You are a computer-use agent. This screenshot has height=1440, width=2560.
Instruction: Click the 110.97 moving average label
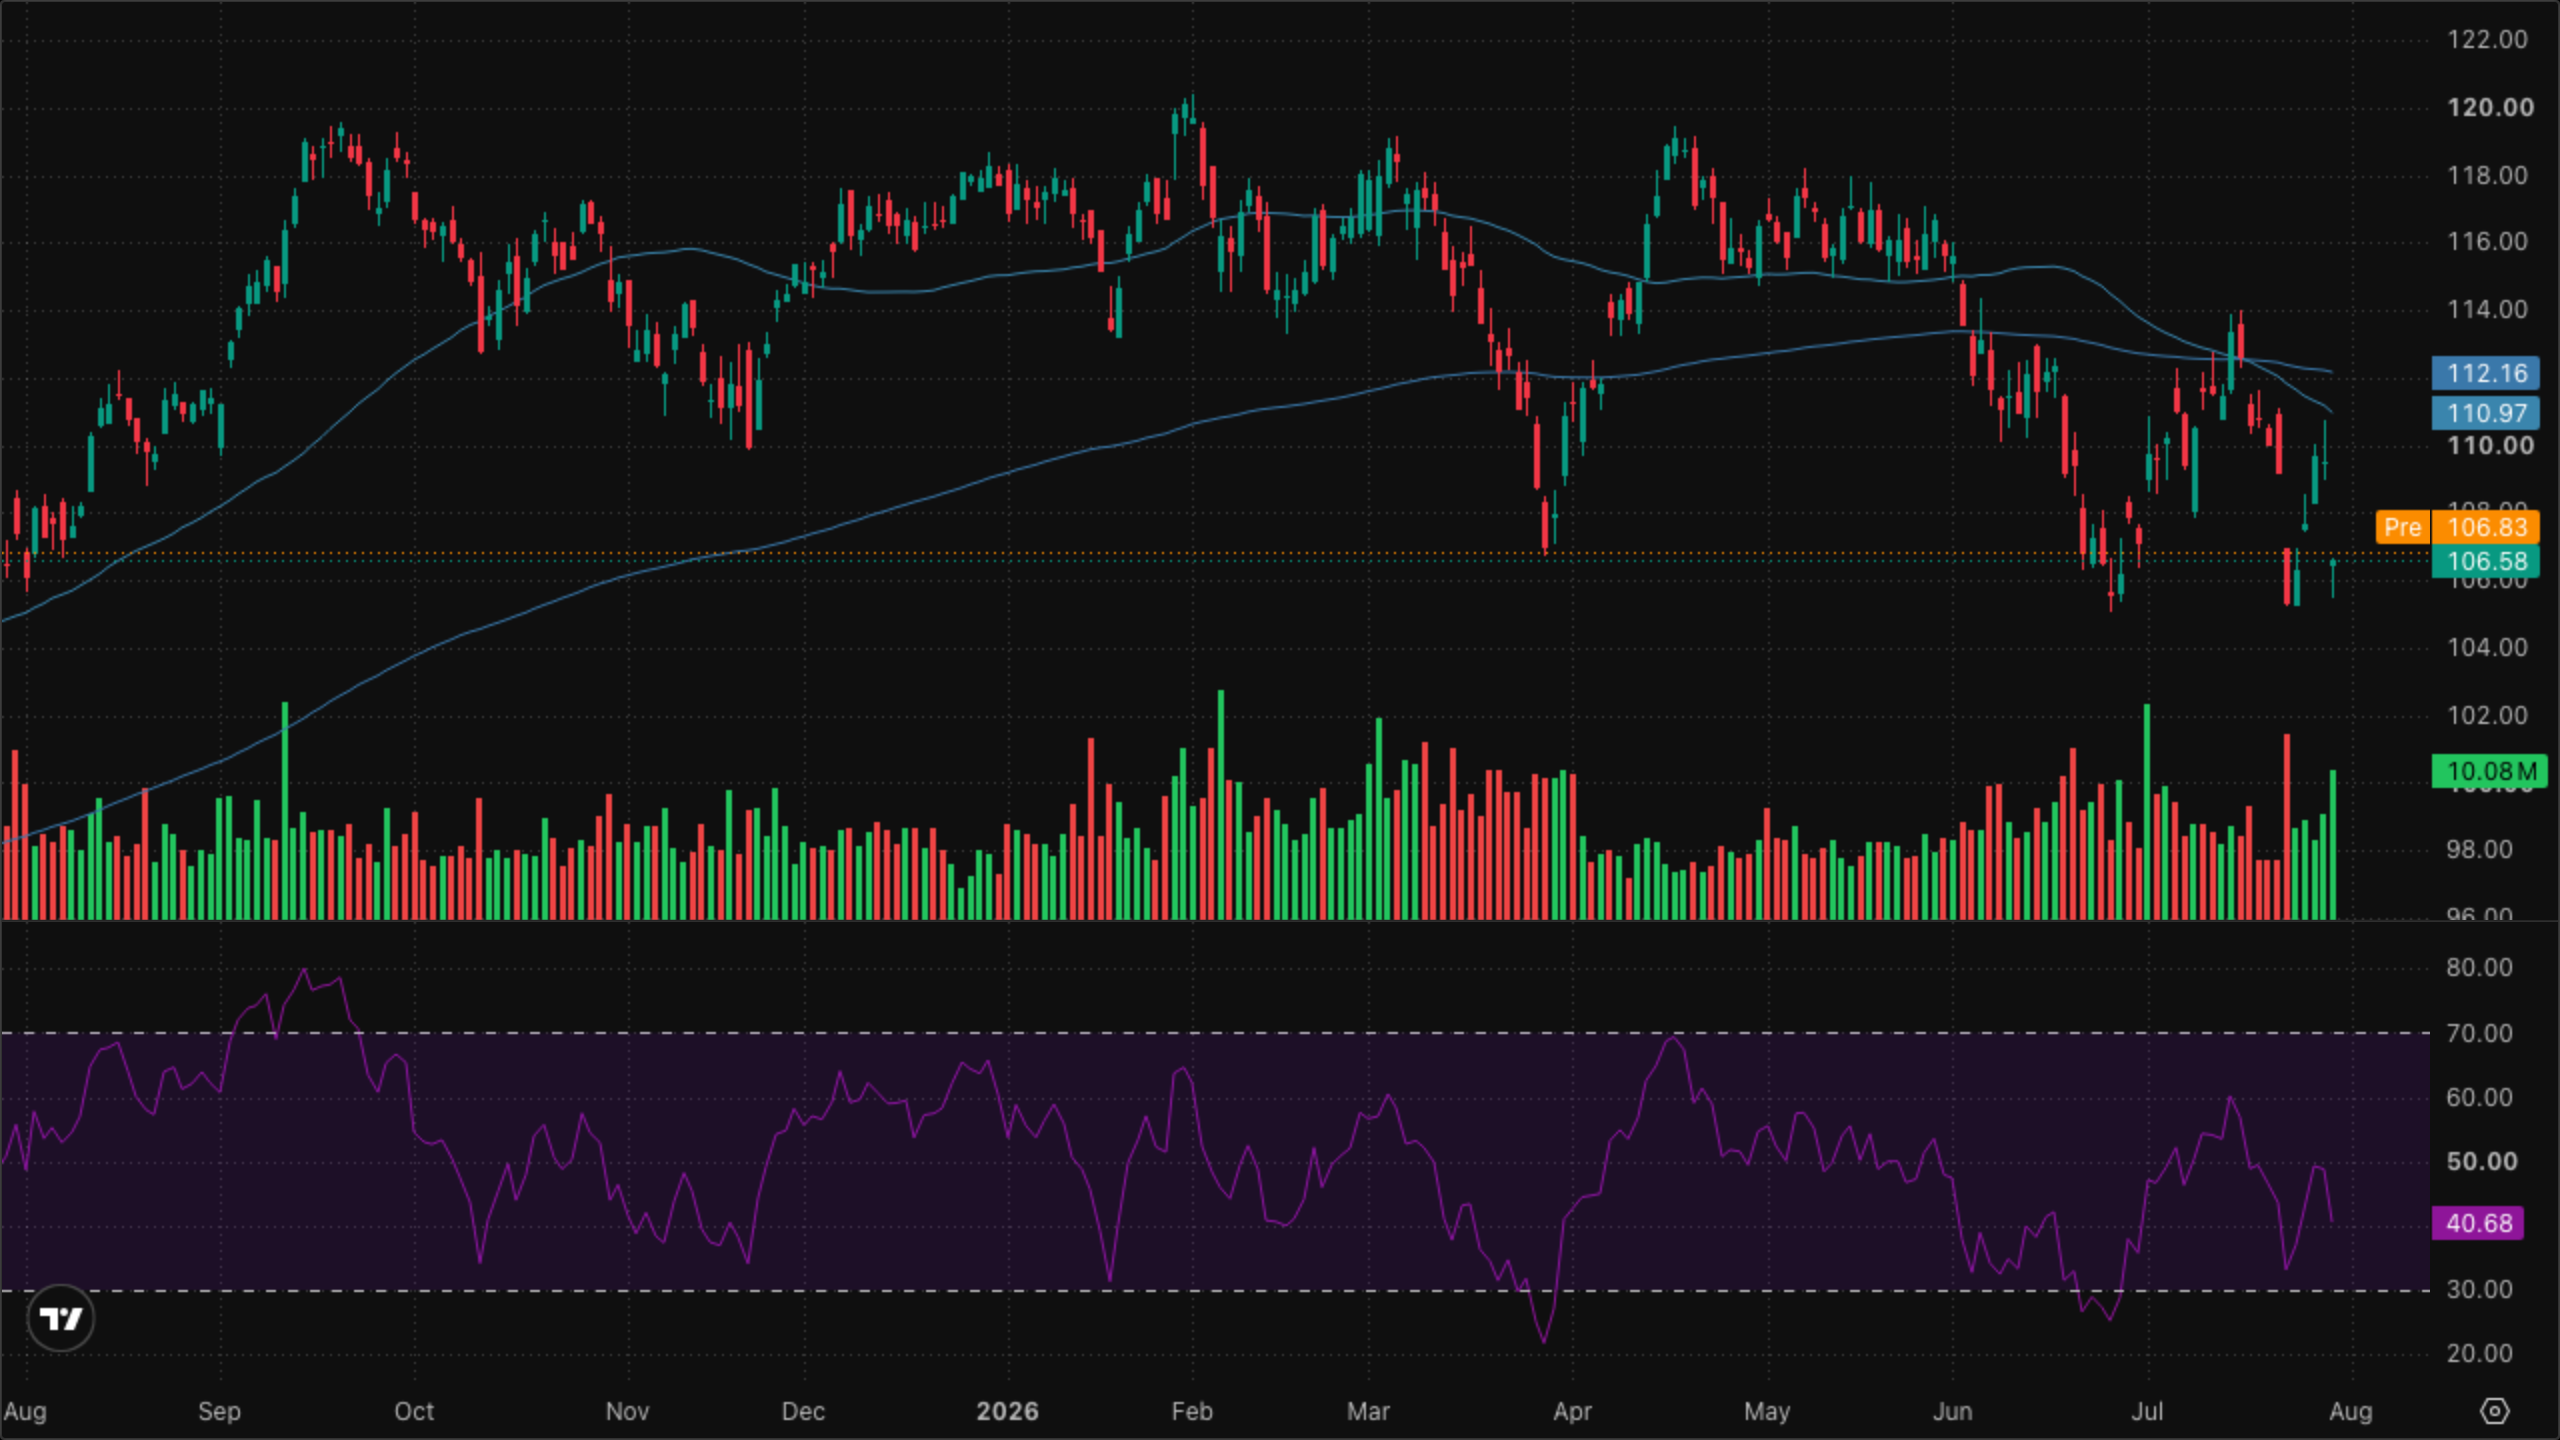point(2485,412)
